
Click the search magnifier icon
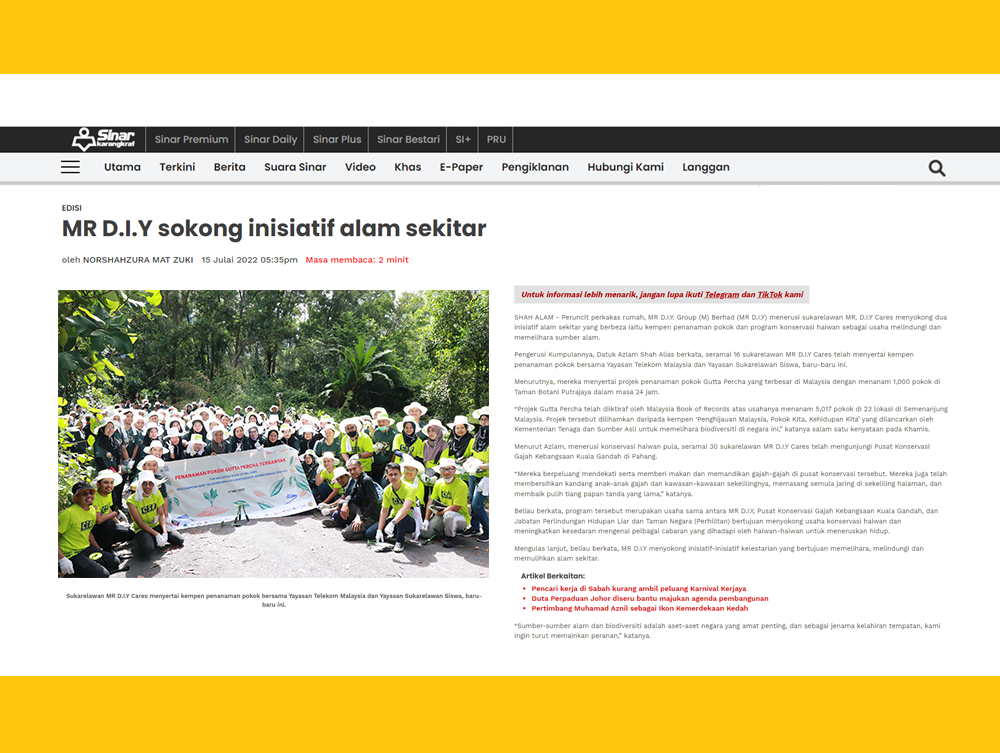click(937, 168)
